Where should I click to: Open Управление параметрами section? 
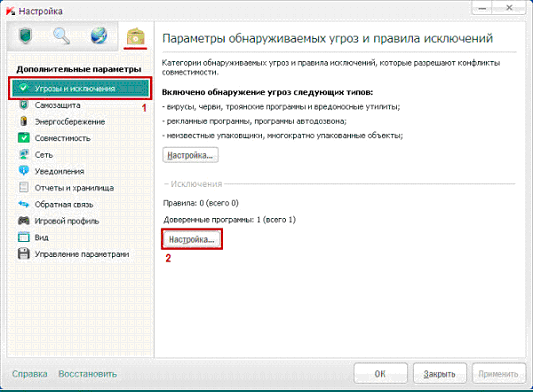(x=82, y=254)
